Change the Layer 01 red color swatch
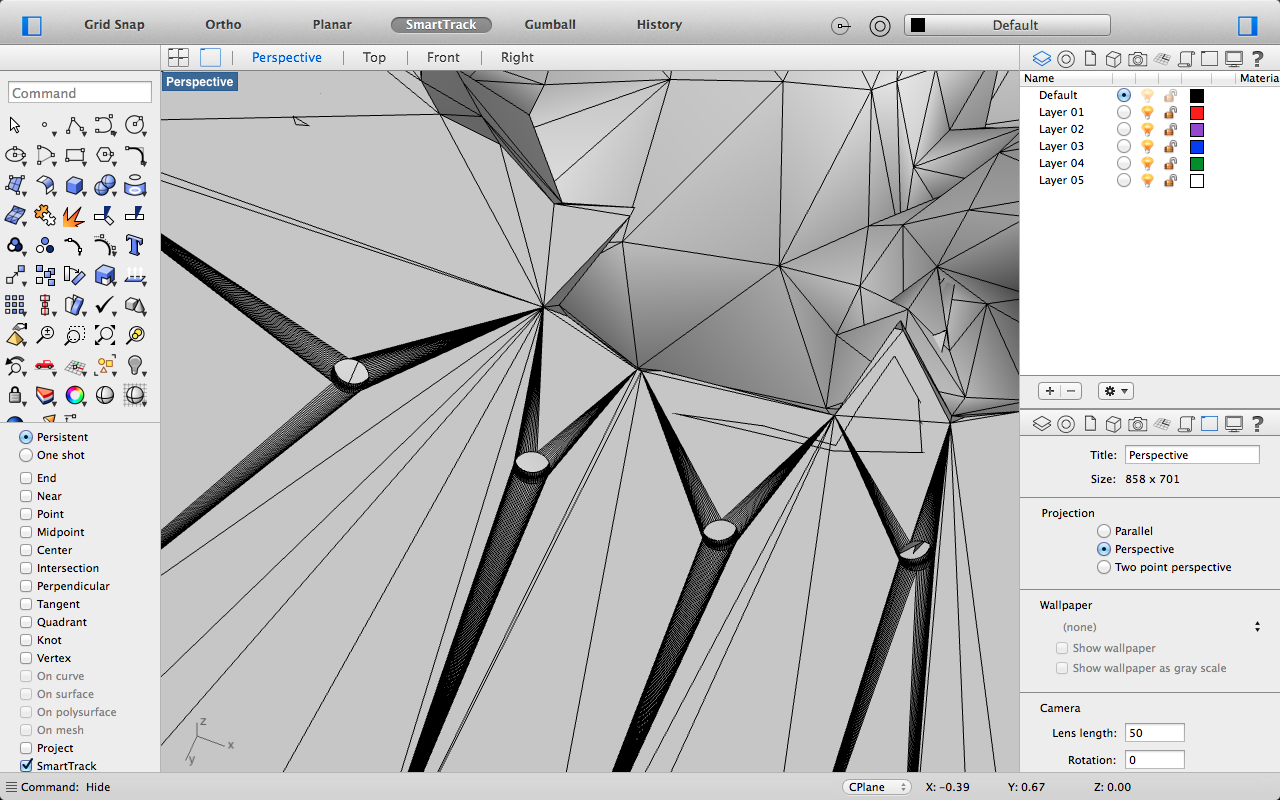1280x800 pixels. 1196,112
